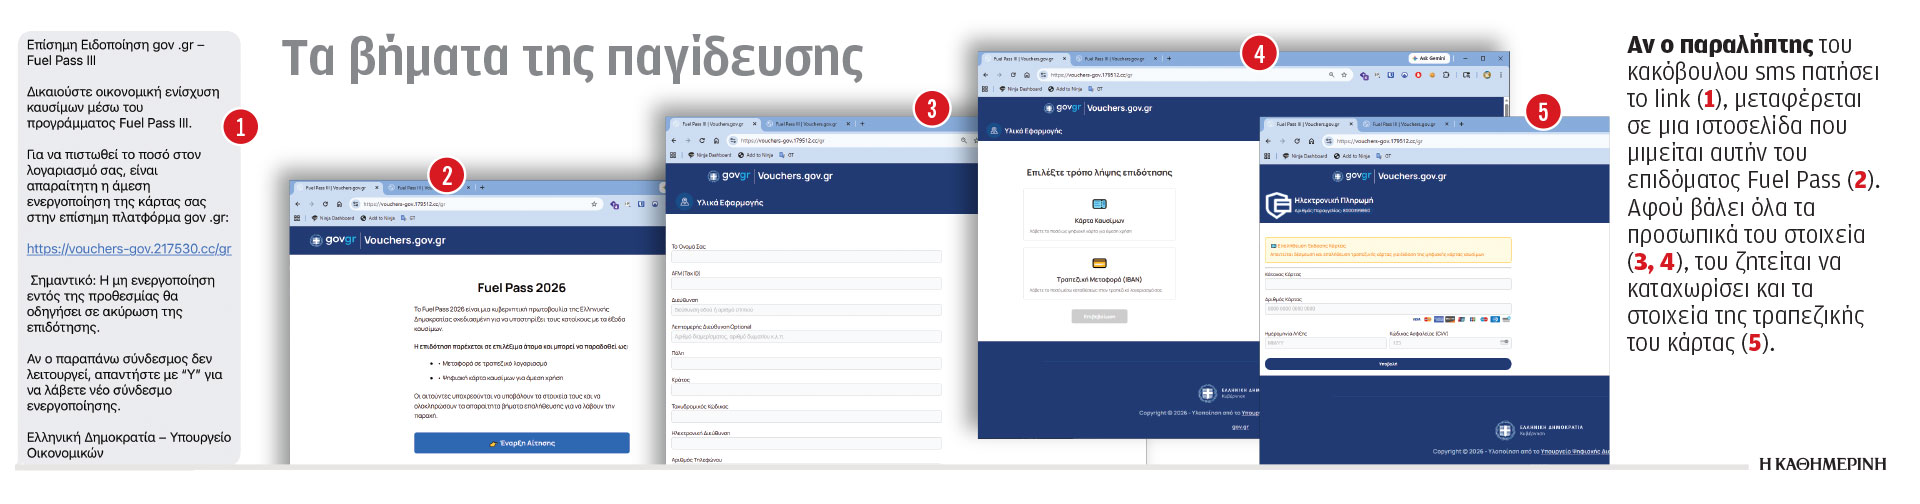1920x504 pixels.
Task: Click the bookmark star icon in window 4's address bar
Action: click(1344, 75)
